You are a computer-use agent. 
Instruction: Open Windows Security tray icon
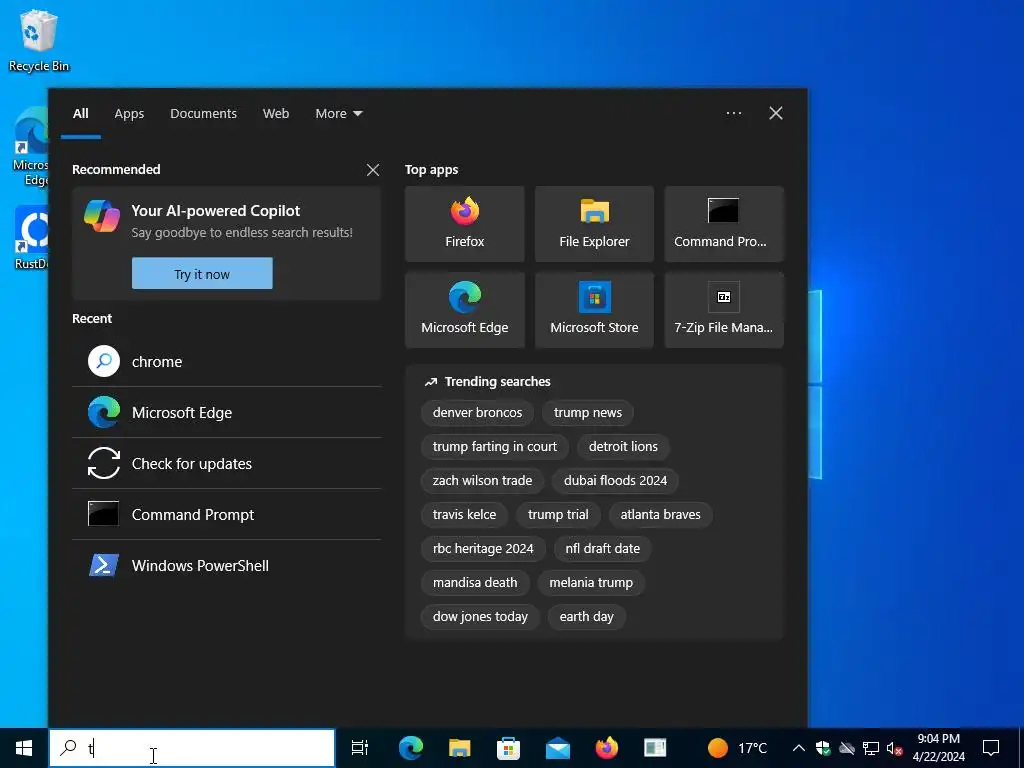(824, 748)
